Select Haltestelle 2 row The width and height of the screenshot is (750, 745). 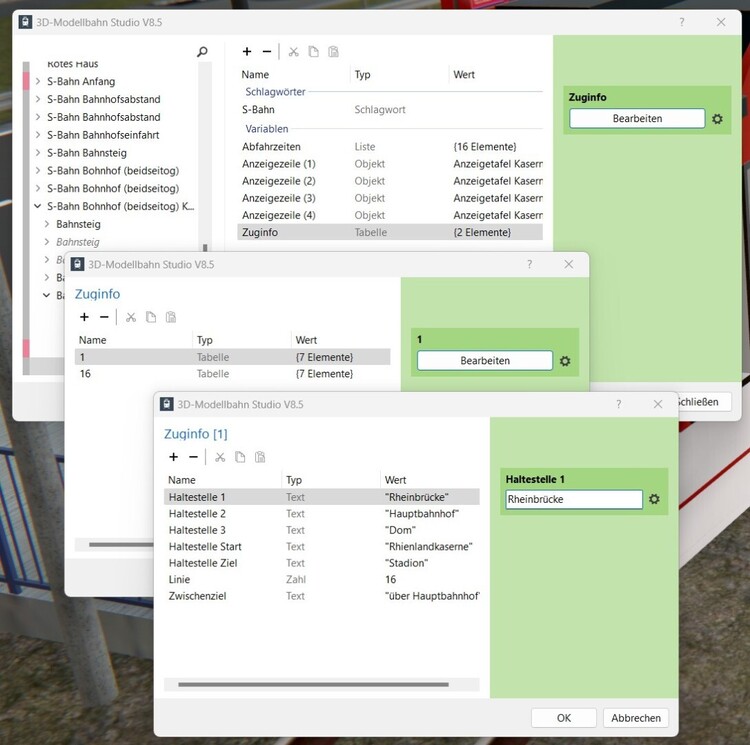coord(321,514)
